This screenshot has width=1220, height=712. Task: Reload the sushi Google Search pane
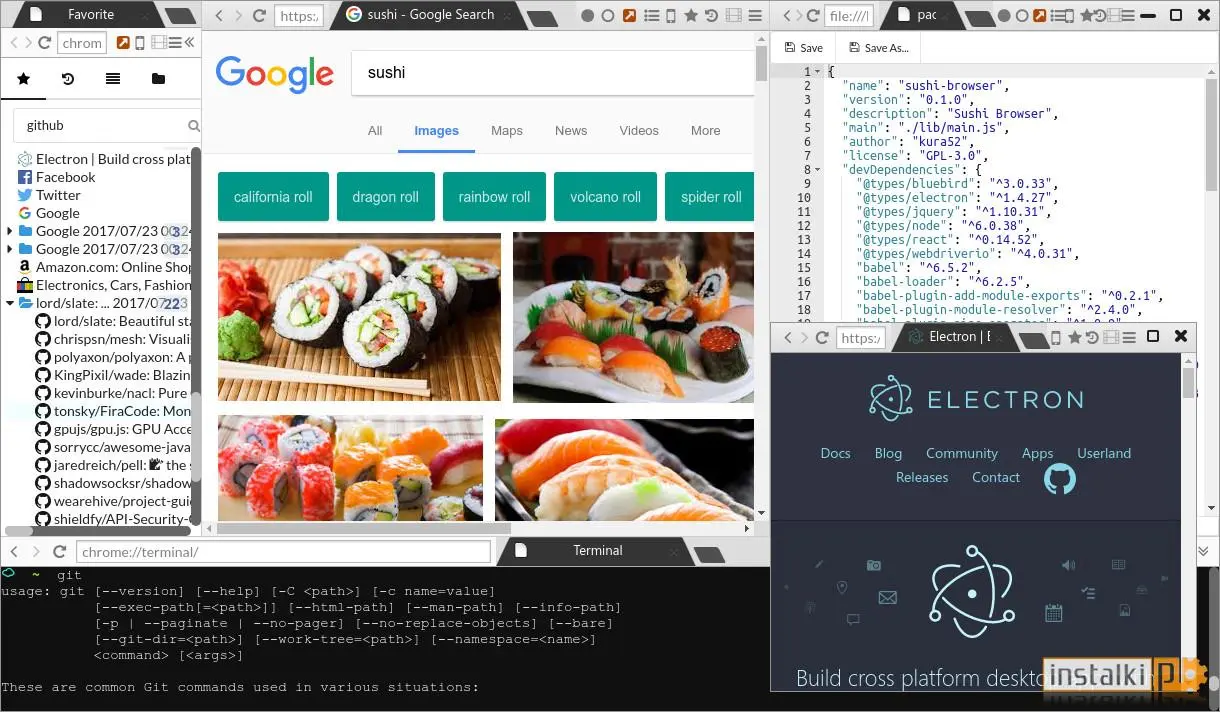click(259, 16)
